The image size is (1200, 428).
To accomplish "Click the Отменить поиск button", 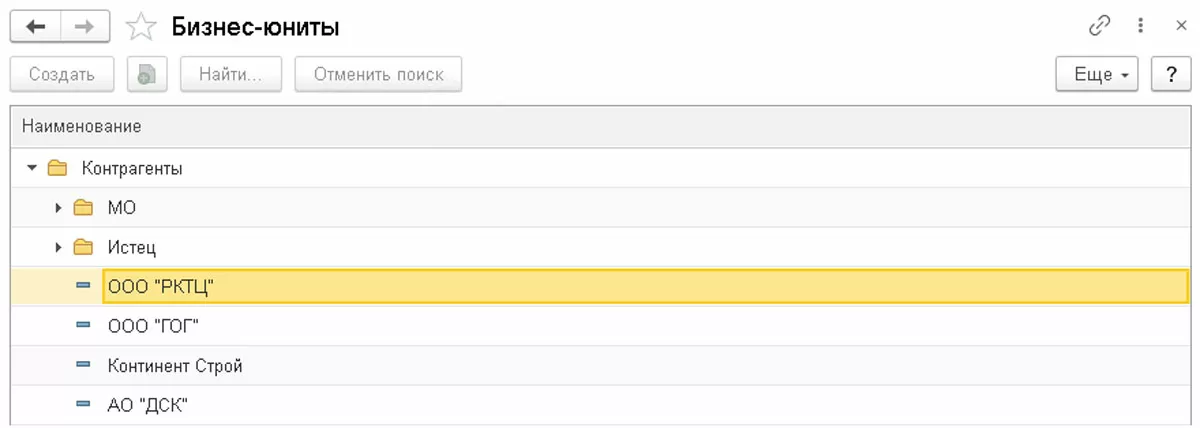I will [x=378, y=75].
